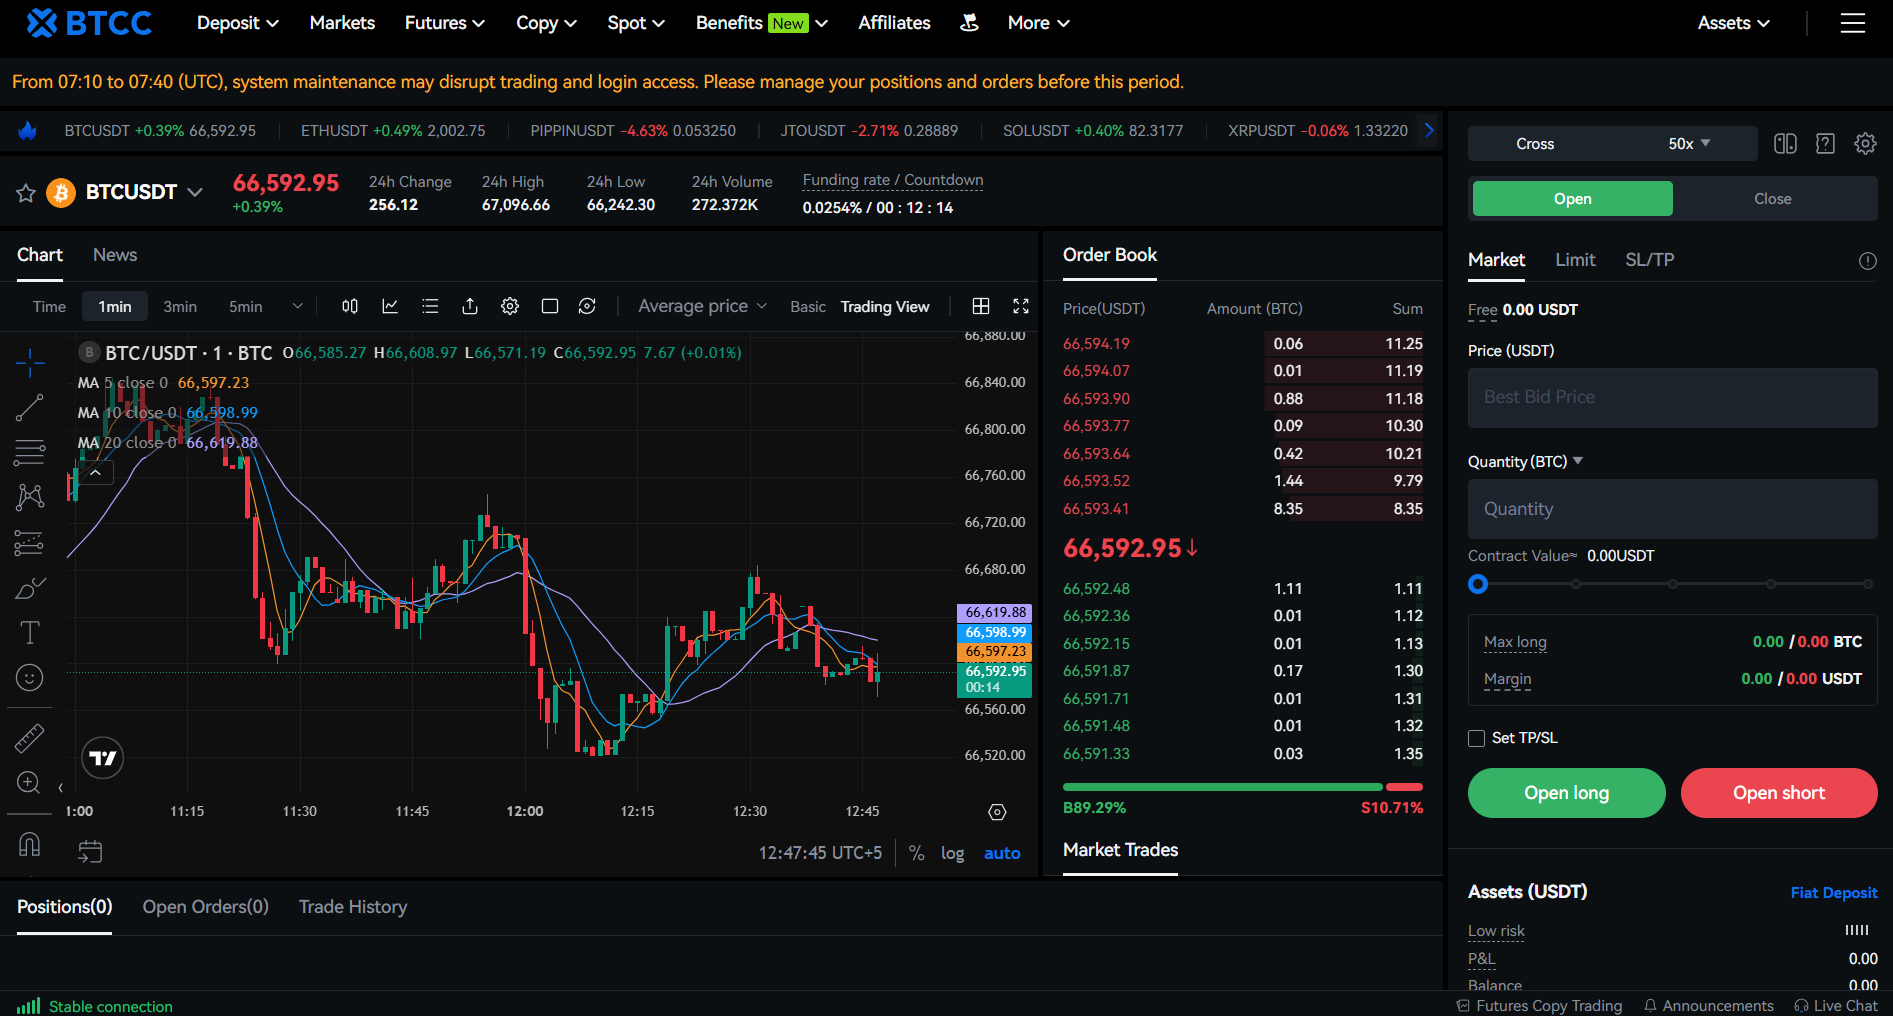
Task: Open the More dropdown in navigation
Action: point(1039,23)
